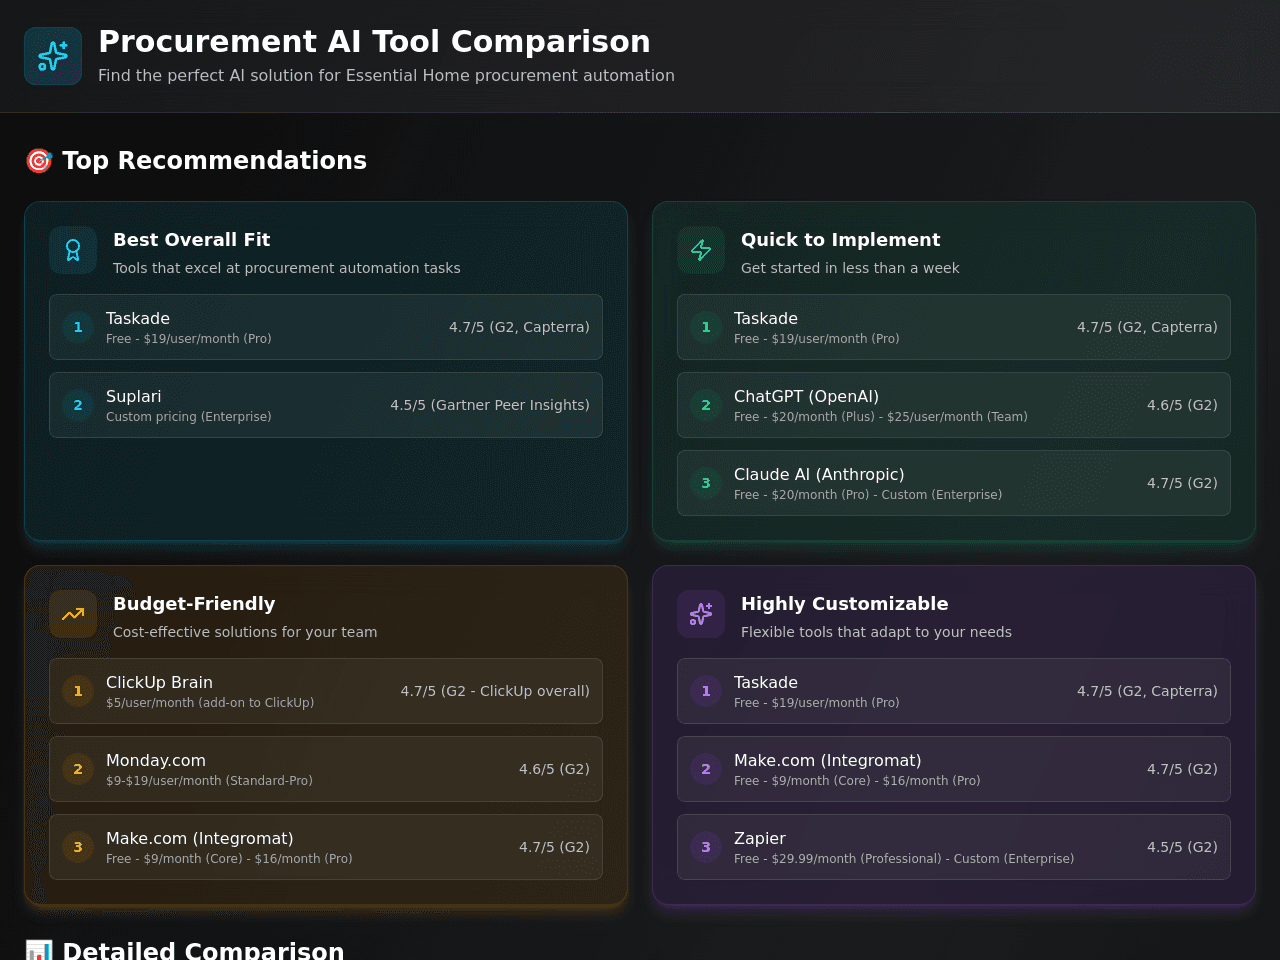The width and height of the screenshot is (1280, 960).
Task: Click 'Tools that excel at procurement automation tasks'
Action: coord(287,268)
